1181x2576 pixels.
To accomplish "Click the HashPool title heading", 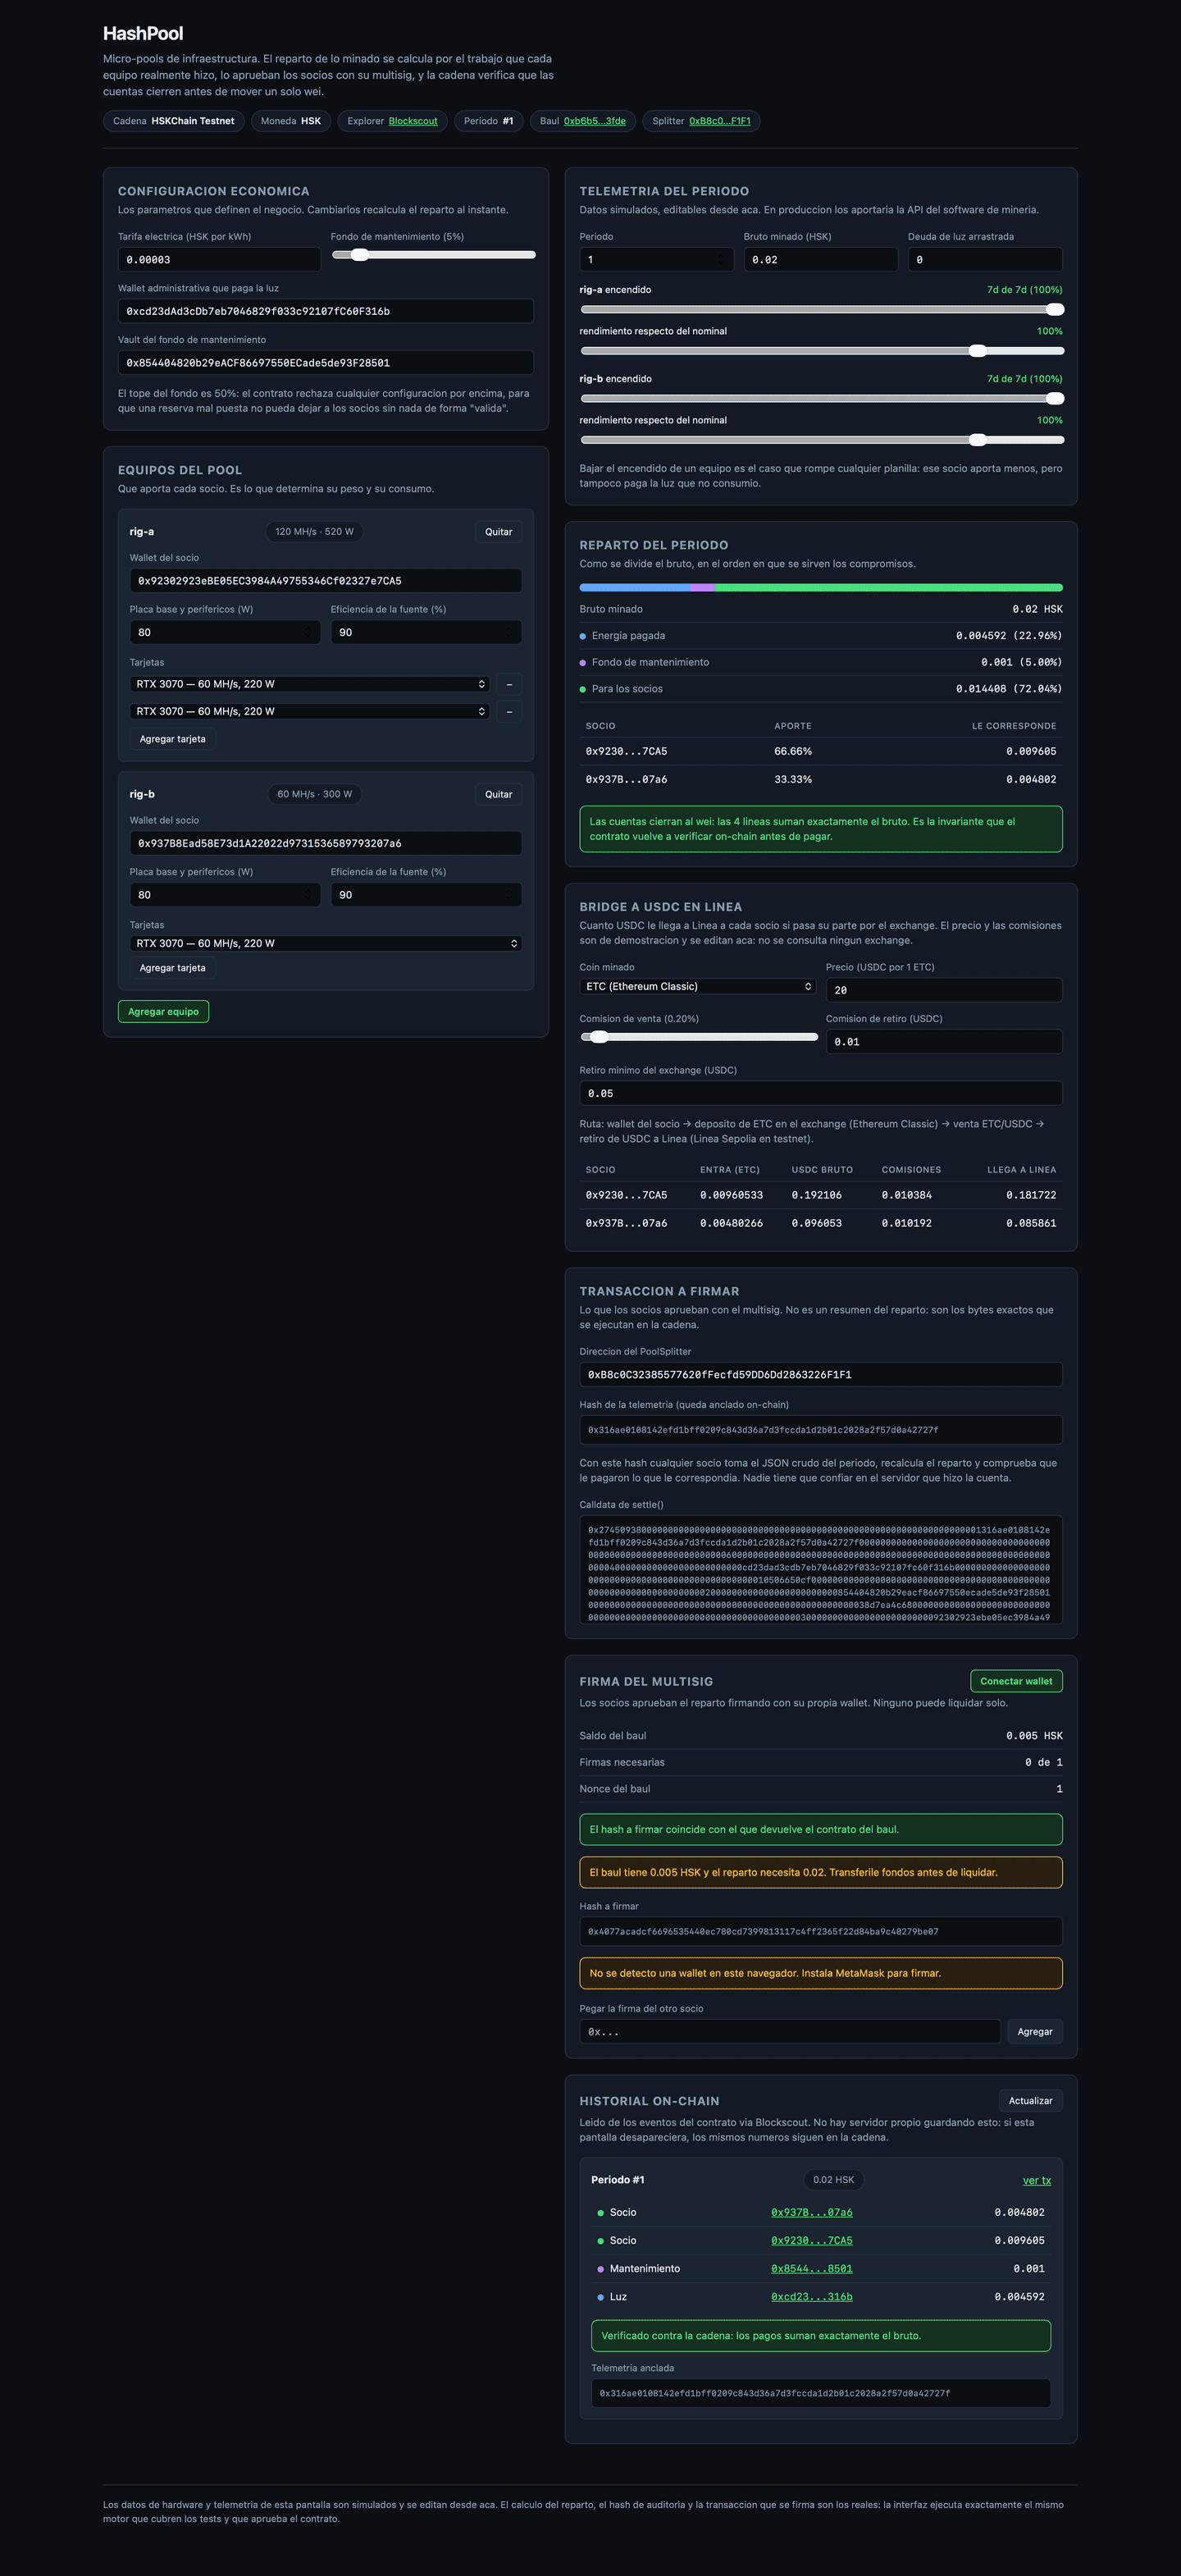I will [143, 34].
